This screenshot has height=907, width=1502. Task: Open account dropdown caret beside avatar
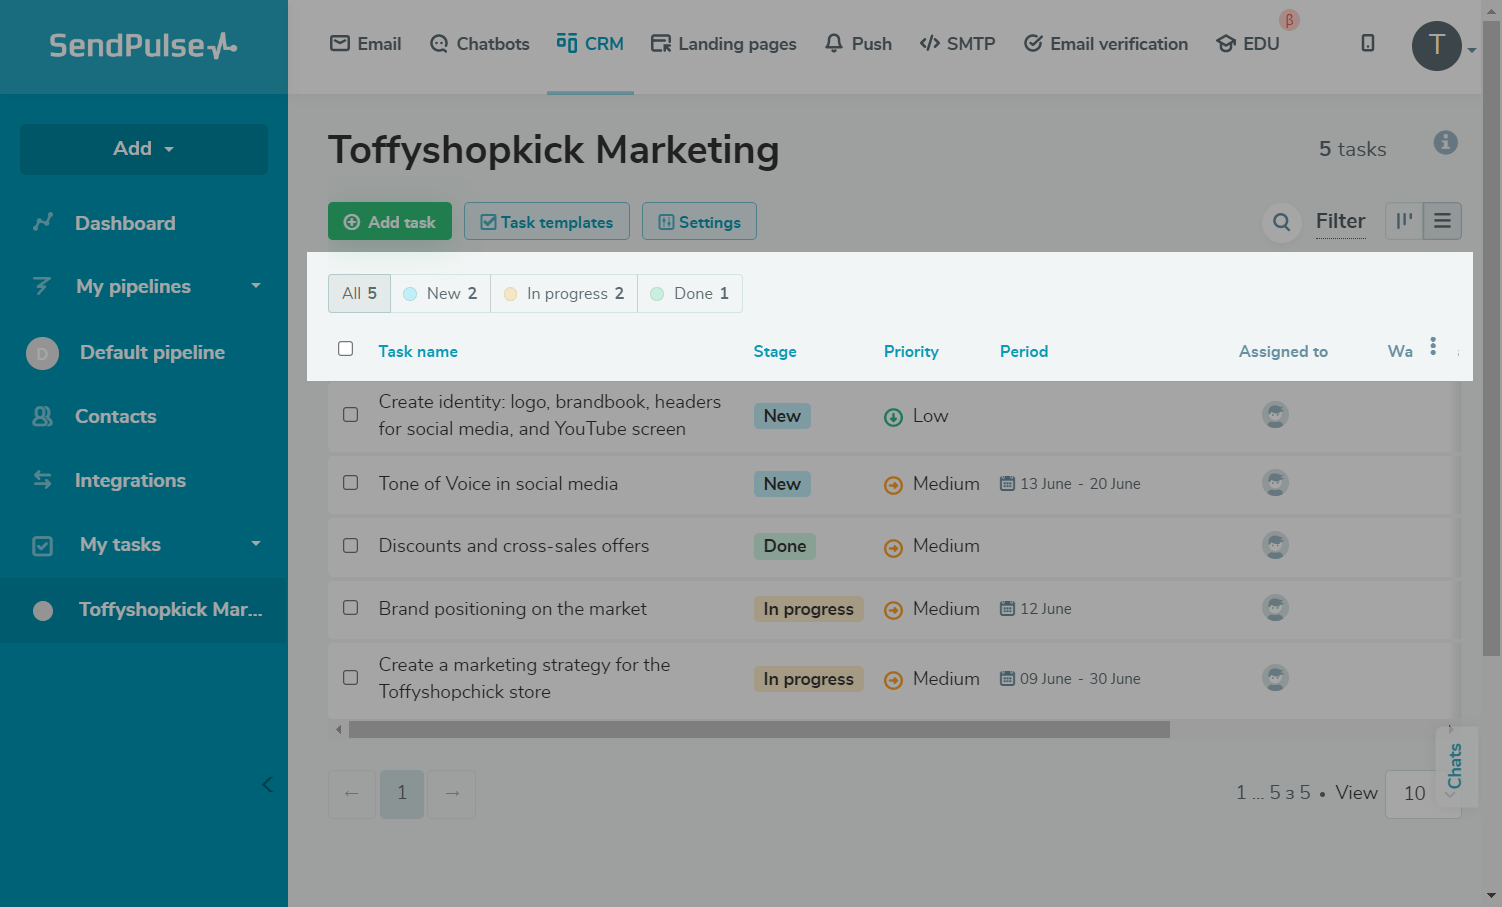tap(1472, 50)
